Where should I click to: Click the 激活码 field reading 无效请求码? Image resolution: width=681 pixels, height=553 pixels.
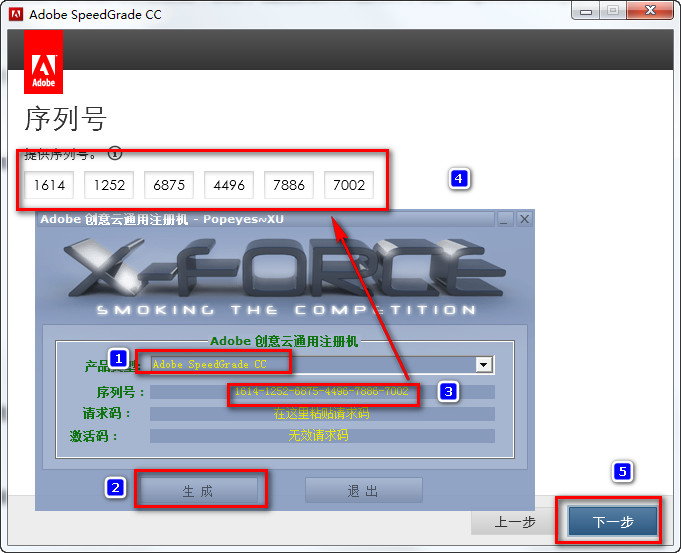[322, 435]
